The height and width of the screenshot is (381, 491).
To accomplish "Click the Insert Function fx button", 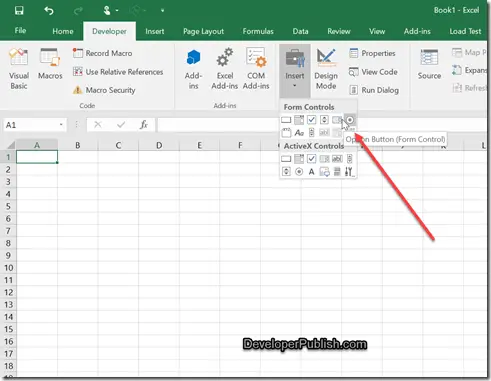I will click(x=144, y=125).
